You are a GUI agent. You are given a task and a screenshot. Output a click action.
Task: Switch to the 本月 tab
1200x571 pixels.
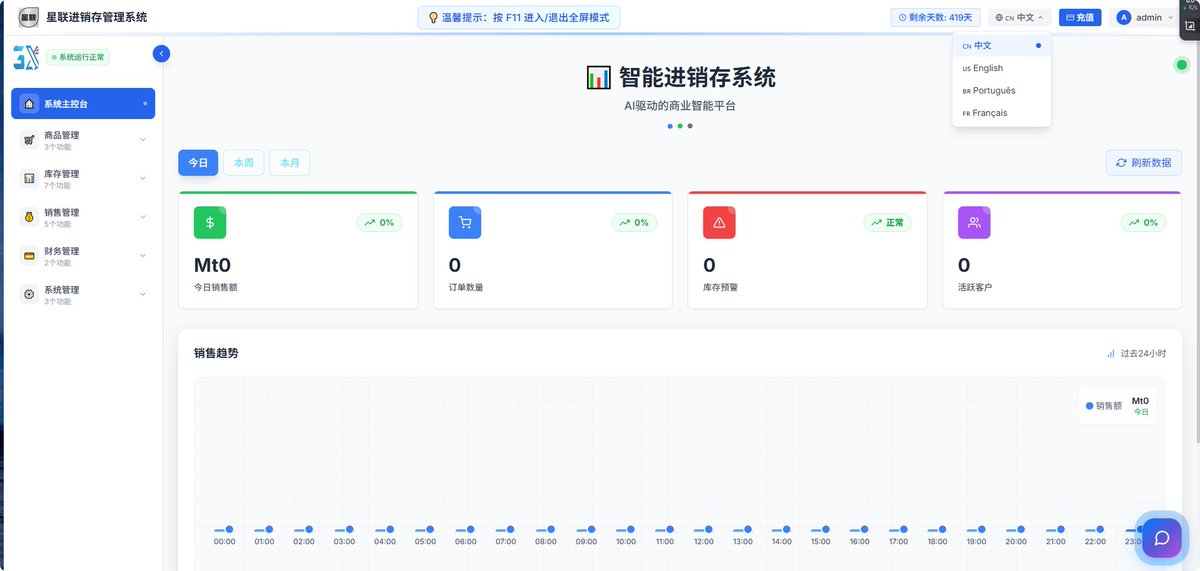pos(290,162)
